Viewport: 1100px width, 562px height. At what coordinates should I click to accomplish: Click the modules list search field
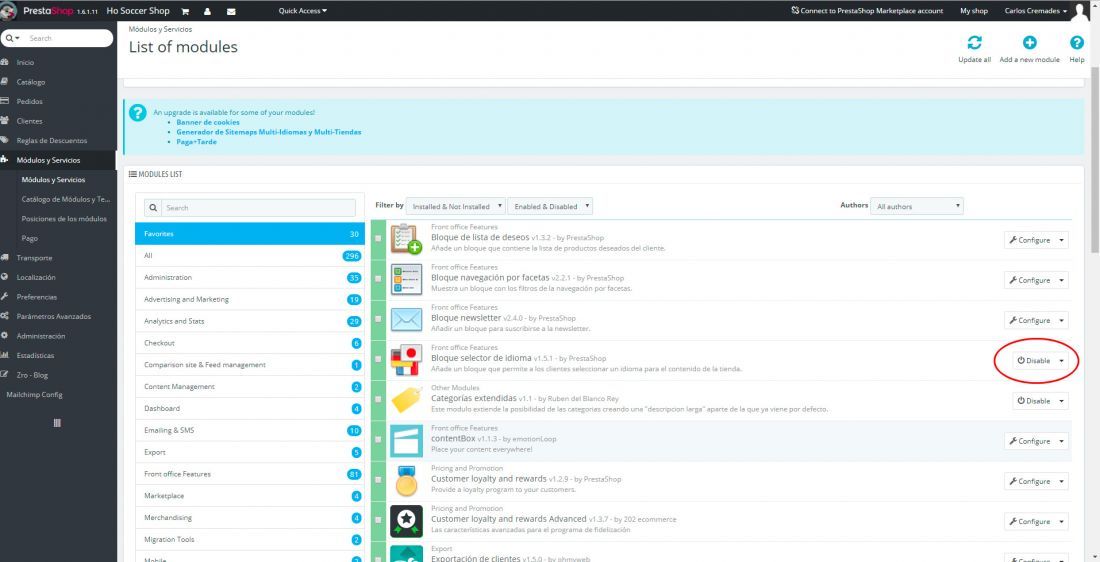point(259,208)
